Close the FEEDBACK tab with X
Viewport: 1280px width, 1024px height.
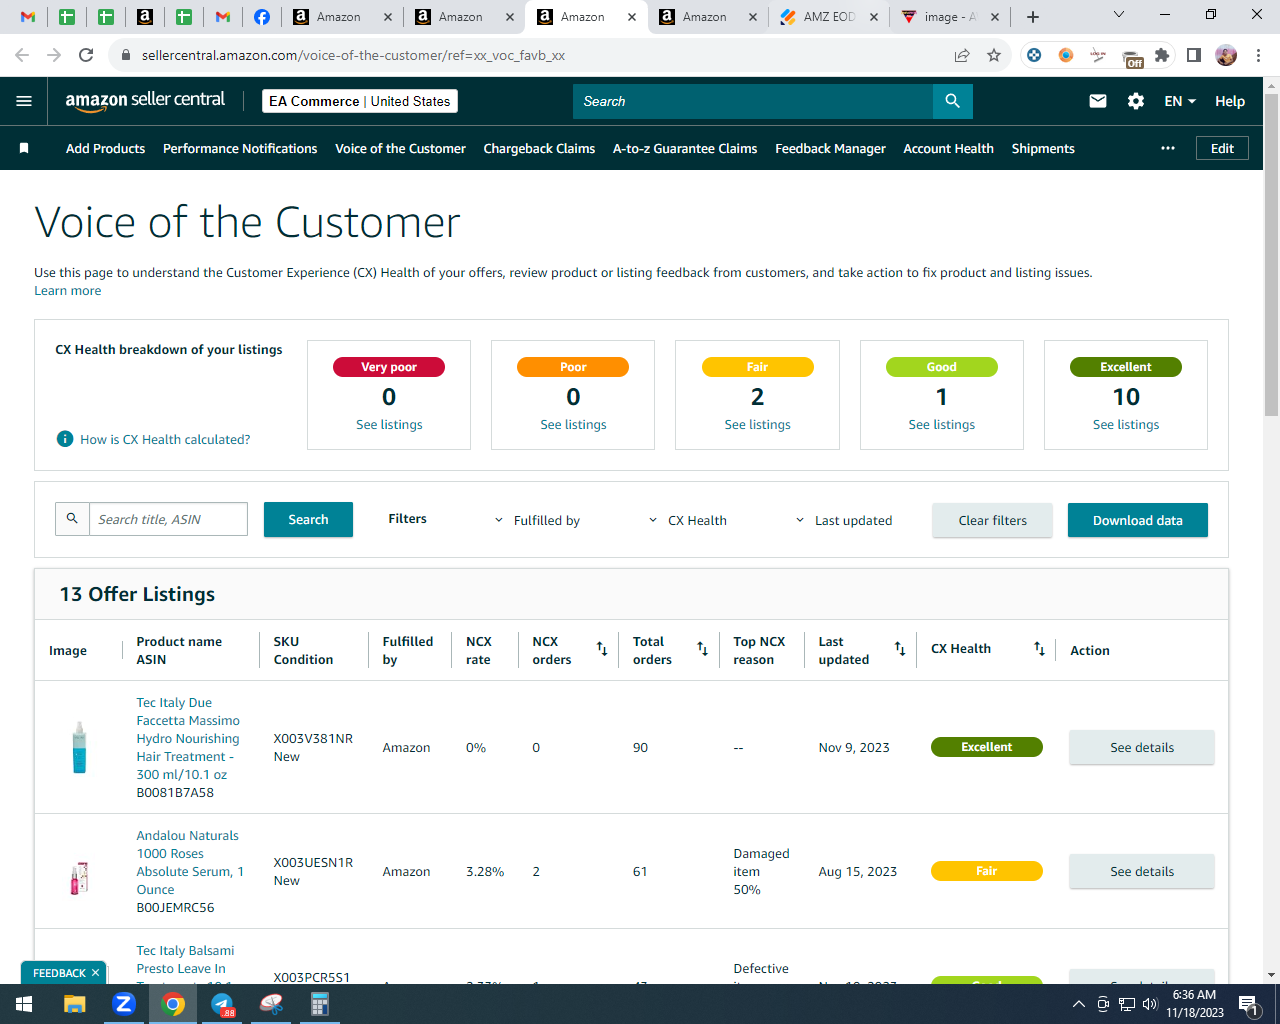pos(95,973)
